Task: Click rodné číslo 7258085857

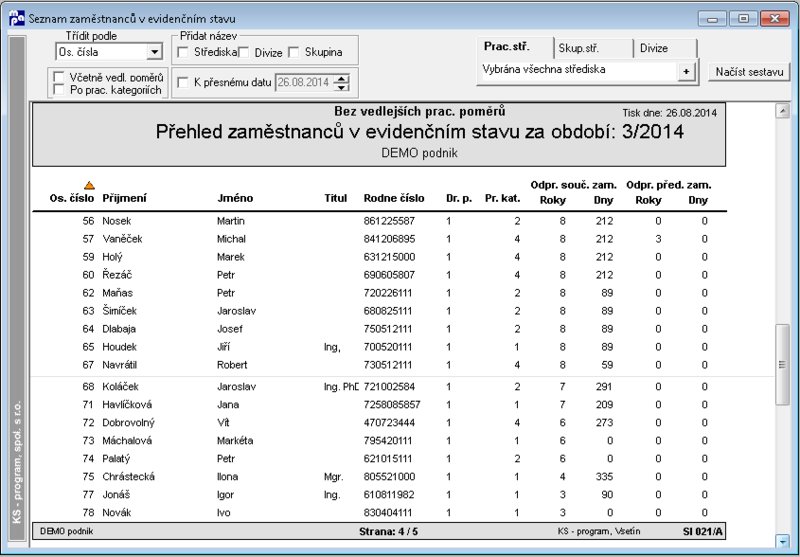Action: (392, 404)
